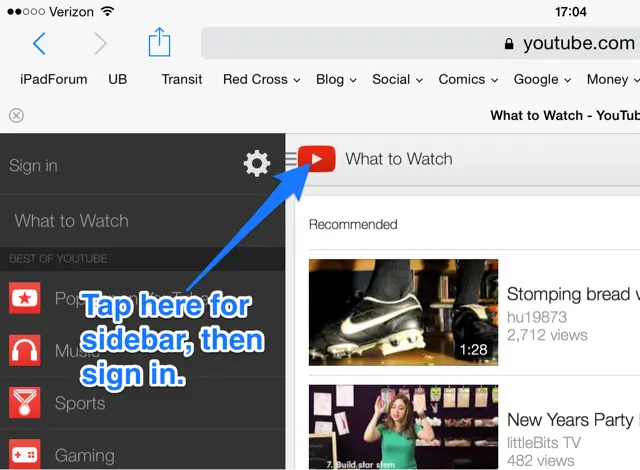Image resolution: width=640 pixels, height=470 pixels.
Task: Tap the Recommended section heading
Action: coord(353,224)
